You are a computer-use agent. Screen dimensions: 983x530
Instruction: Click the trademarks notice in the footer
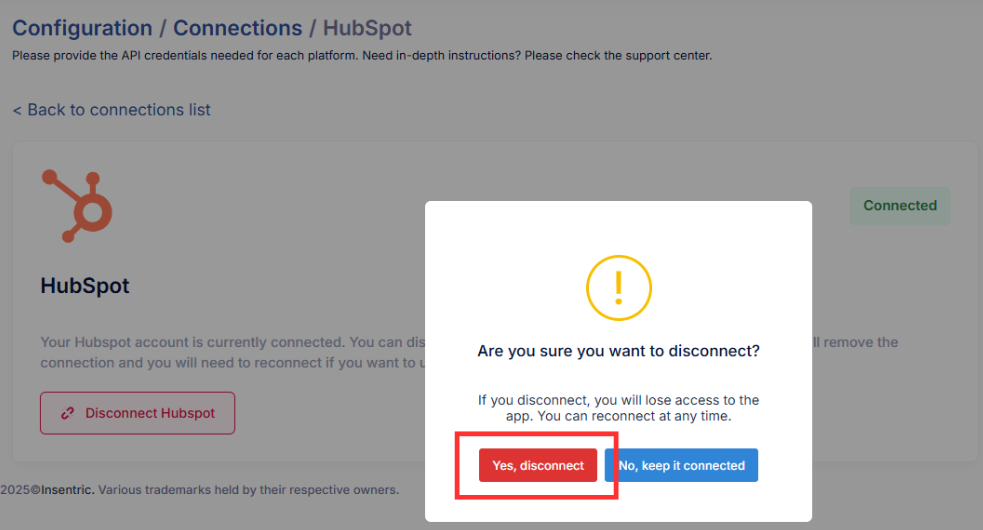[250, 490]
